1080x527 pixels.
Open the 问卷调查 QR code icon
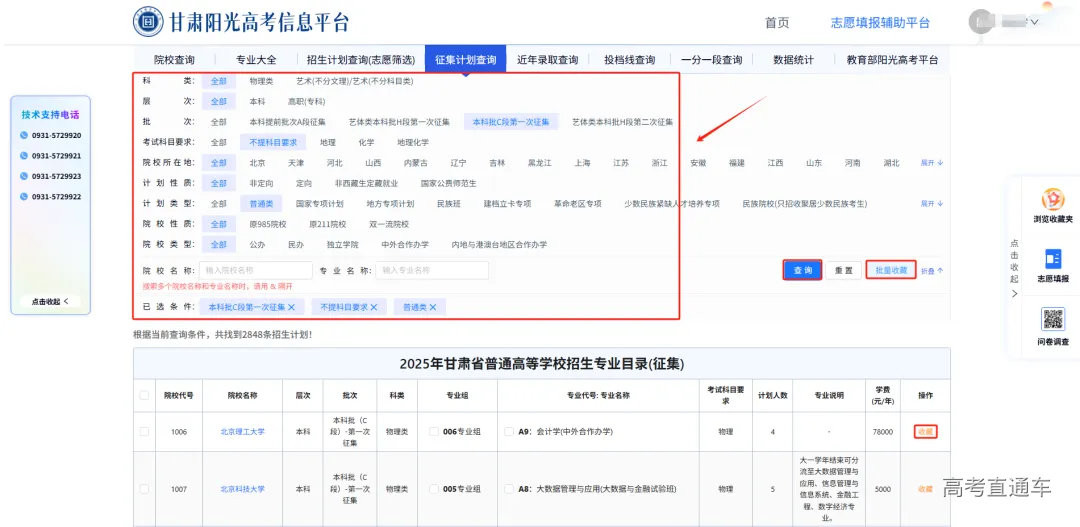tap(1052, 319)
